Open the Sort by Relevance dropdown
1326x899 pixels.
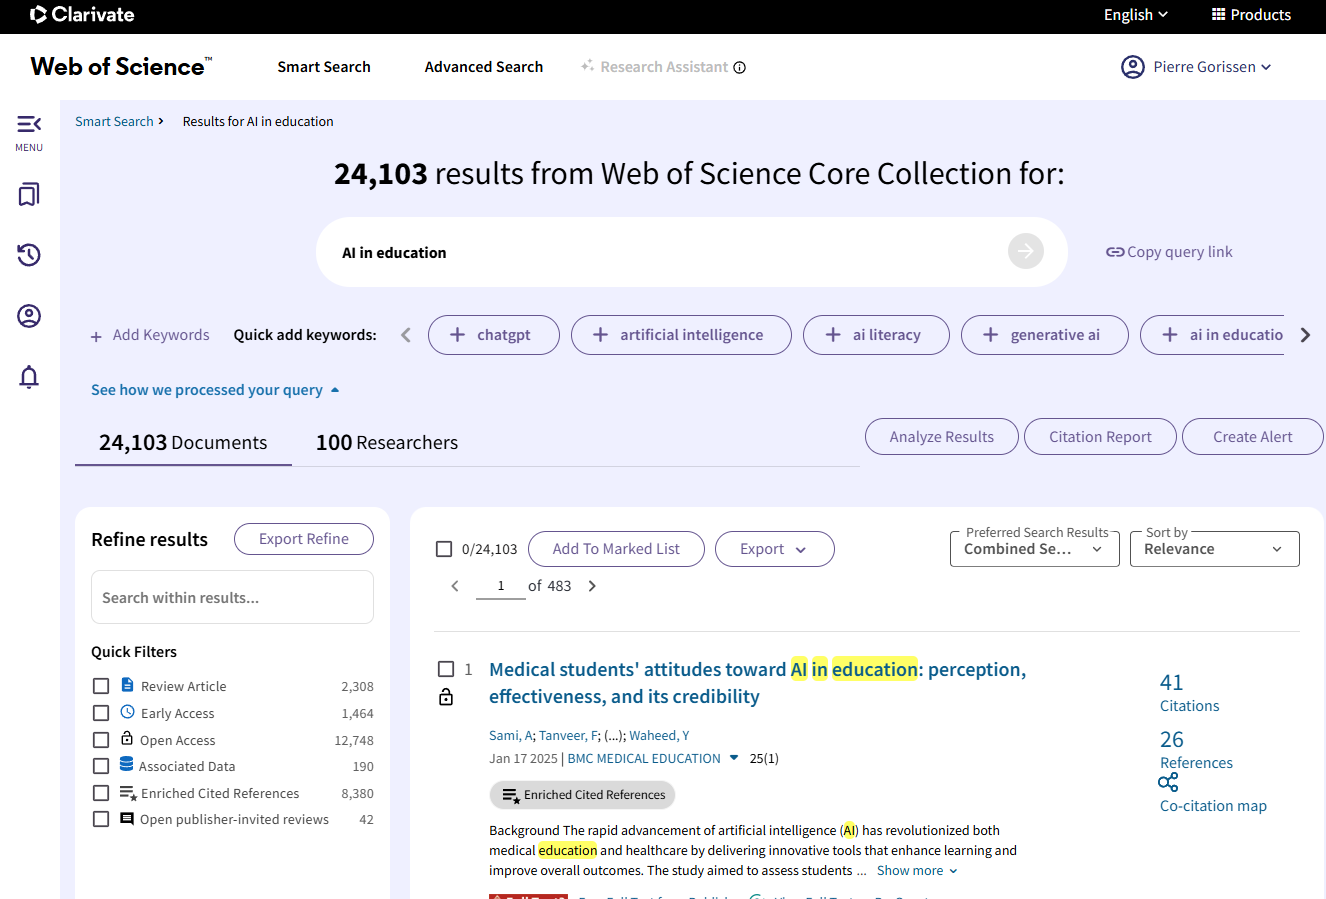(x=1214, y=549)
